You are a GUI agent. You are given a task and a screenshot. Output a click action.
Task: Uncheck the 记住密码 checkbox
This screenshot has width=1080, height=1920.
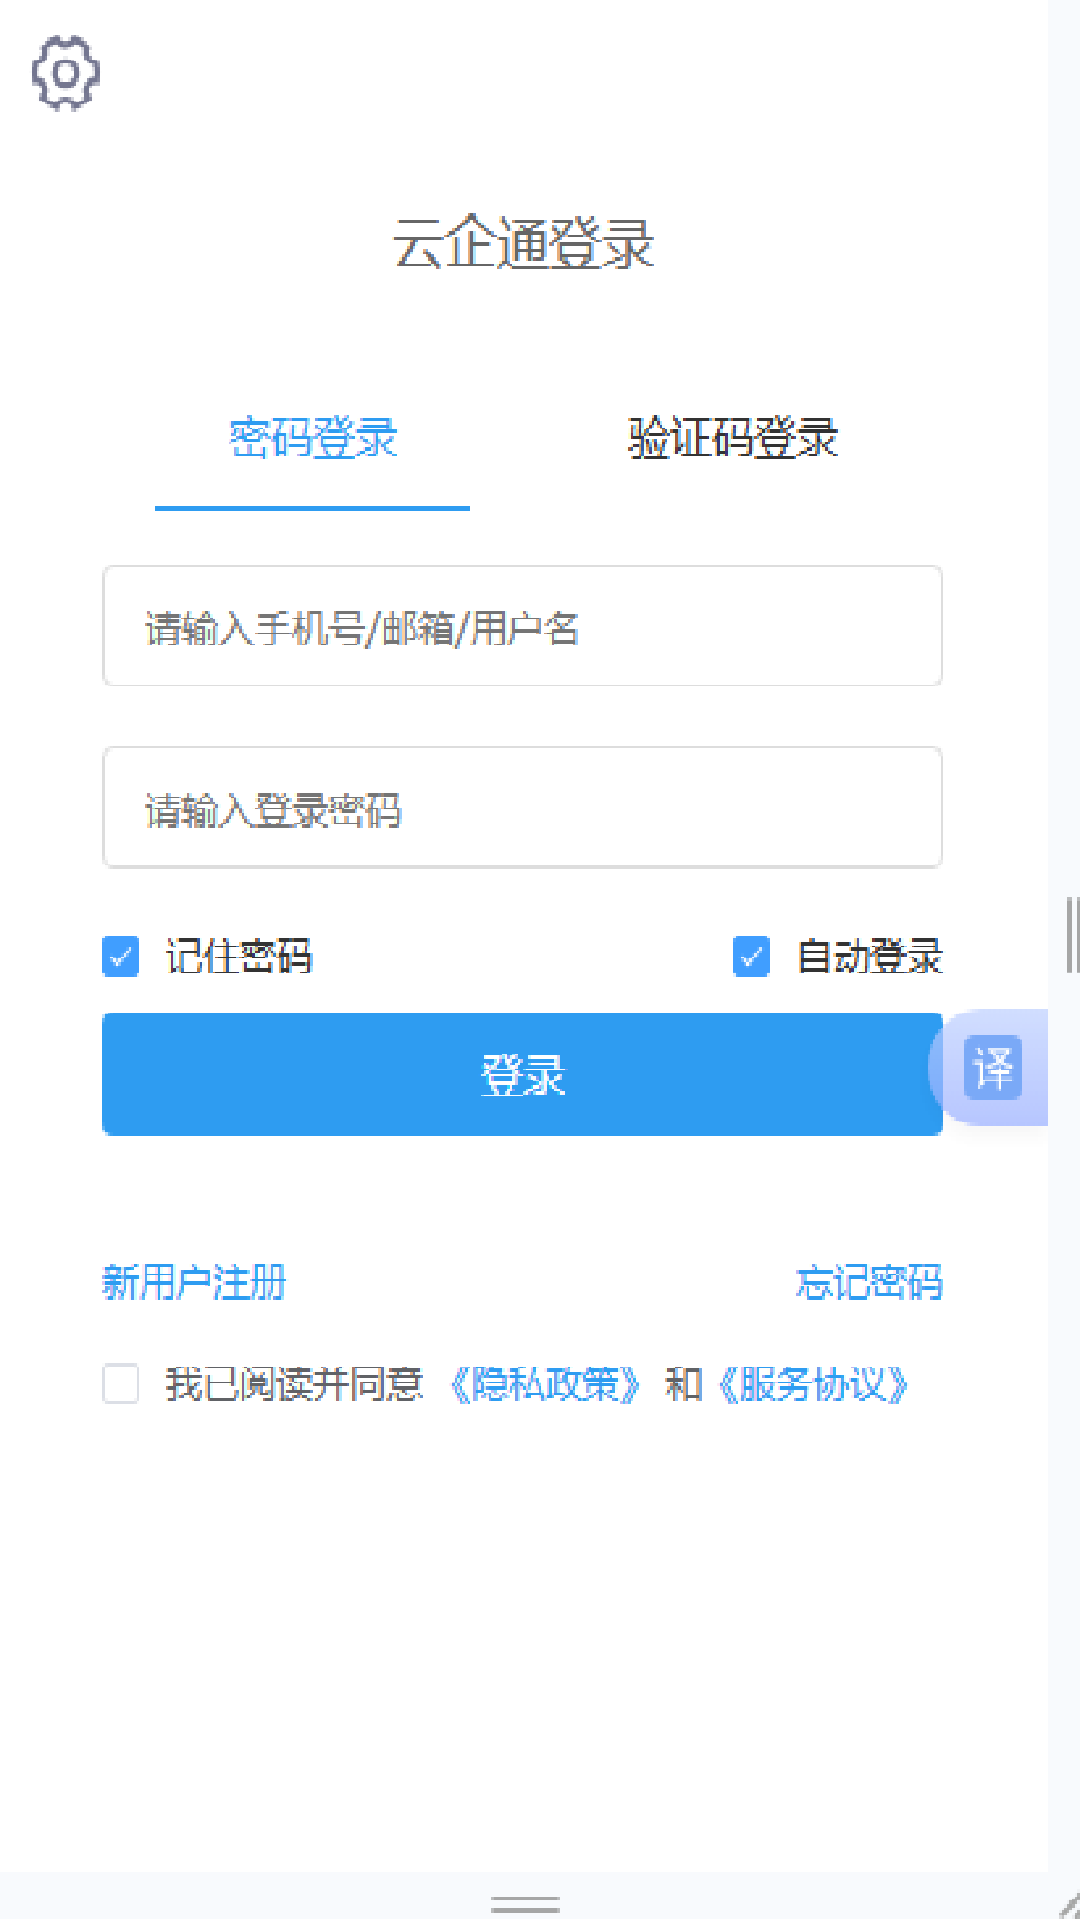pyautogui.click(x=120, y=957)
